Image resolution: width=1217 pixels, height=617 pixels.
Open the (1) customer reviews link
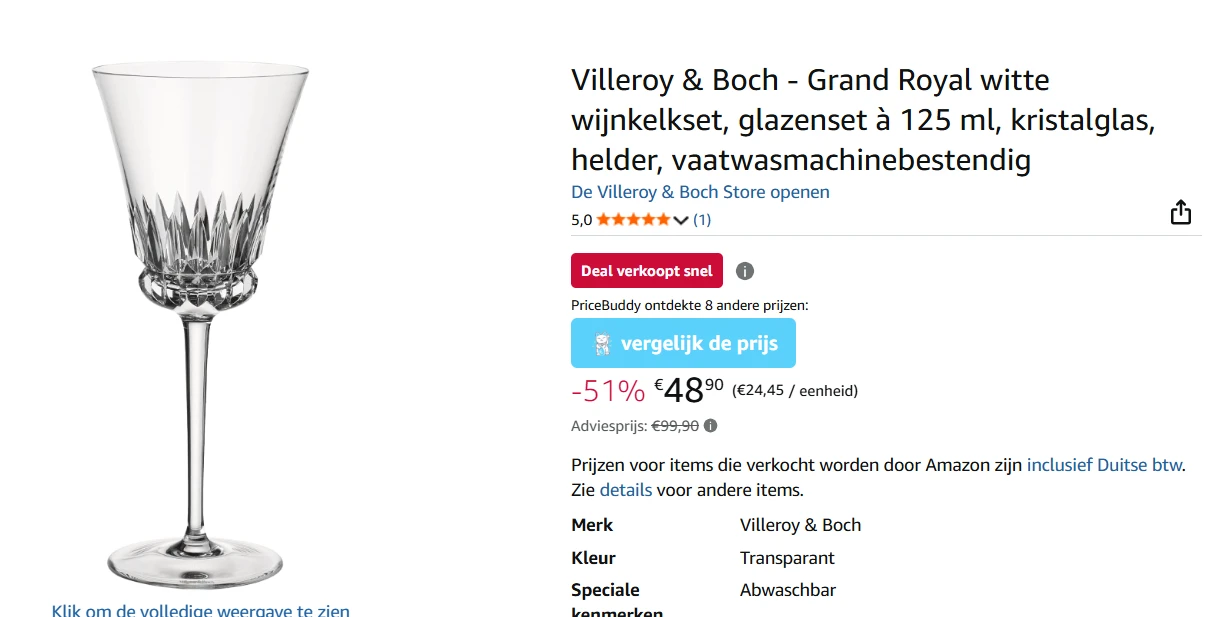point(702,220)
